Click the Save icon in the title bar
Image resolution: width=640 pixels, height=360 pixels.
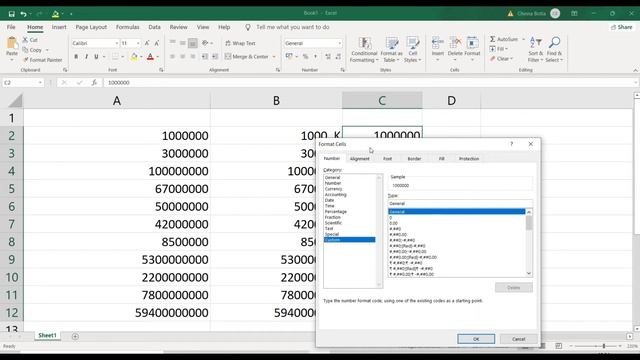(x=11, y=14)
